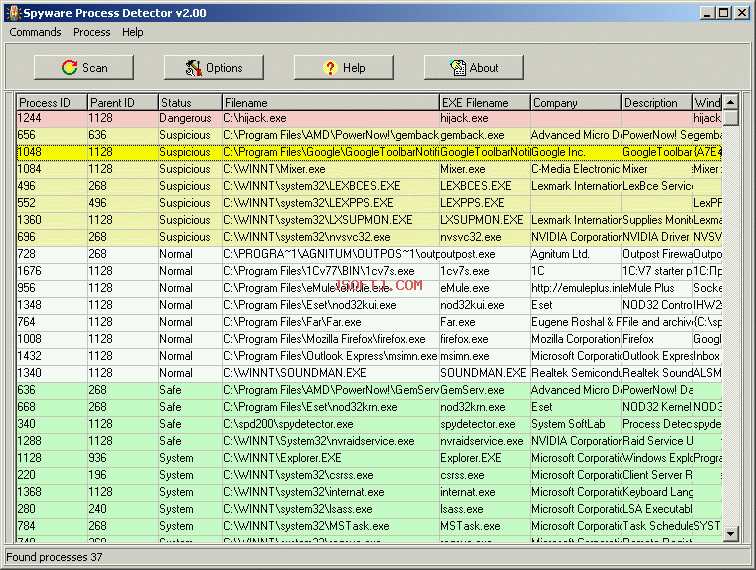Select the csrss.exe EXE filename cell

tap(485, 475)
